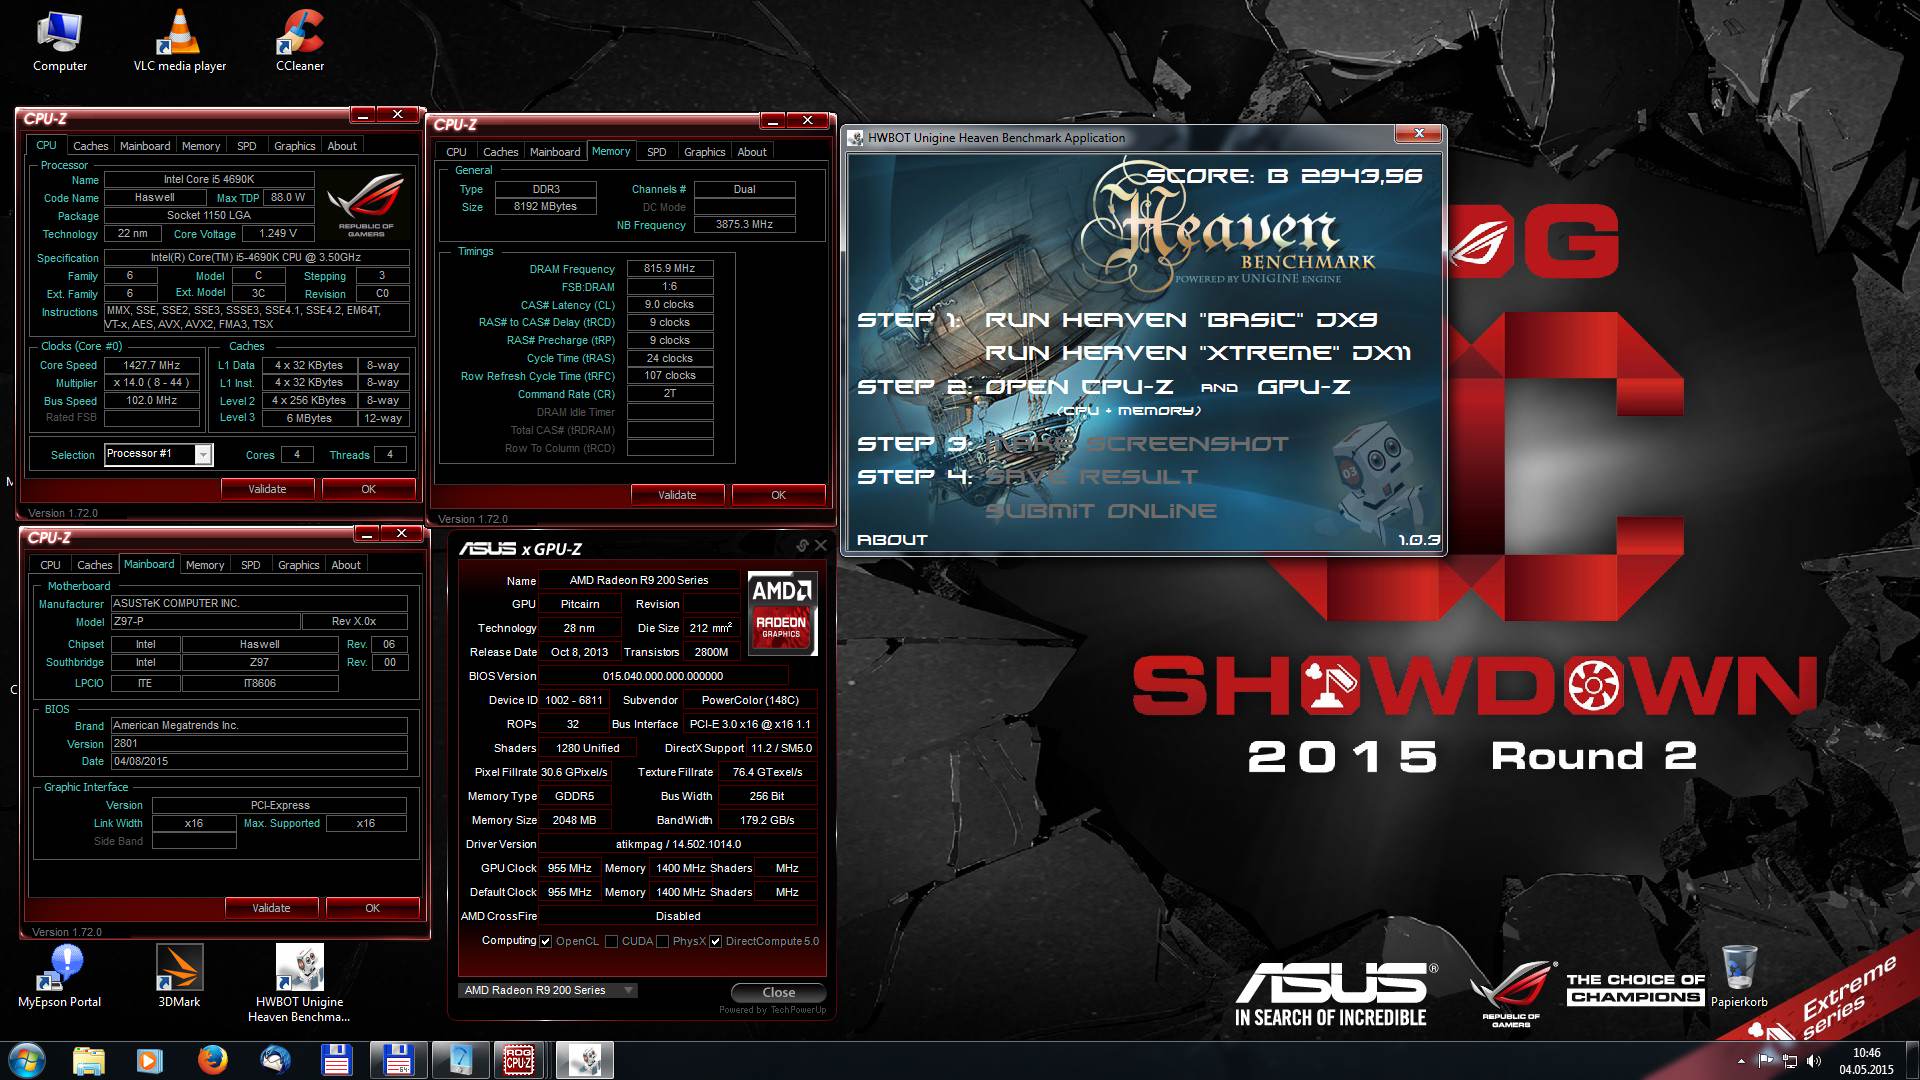This screenshot has width=1920, height=1080.
Task: Click the mainboard model field Z97-P
Action: click(205, 622)
